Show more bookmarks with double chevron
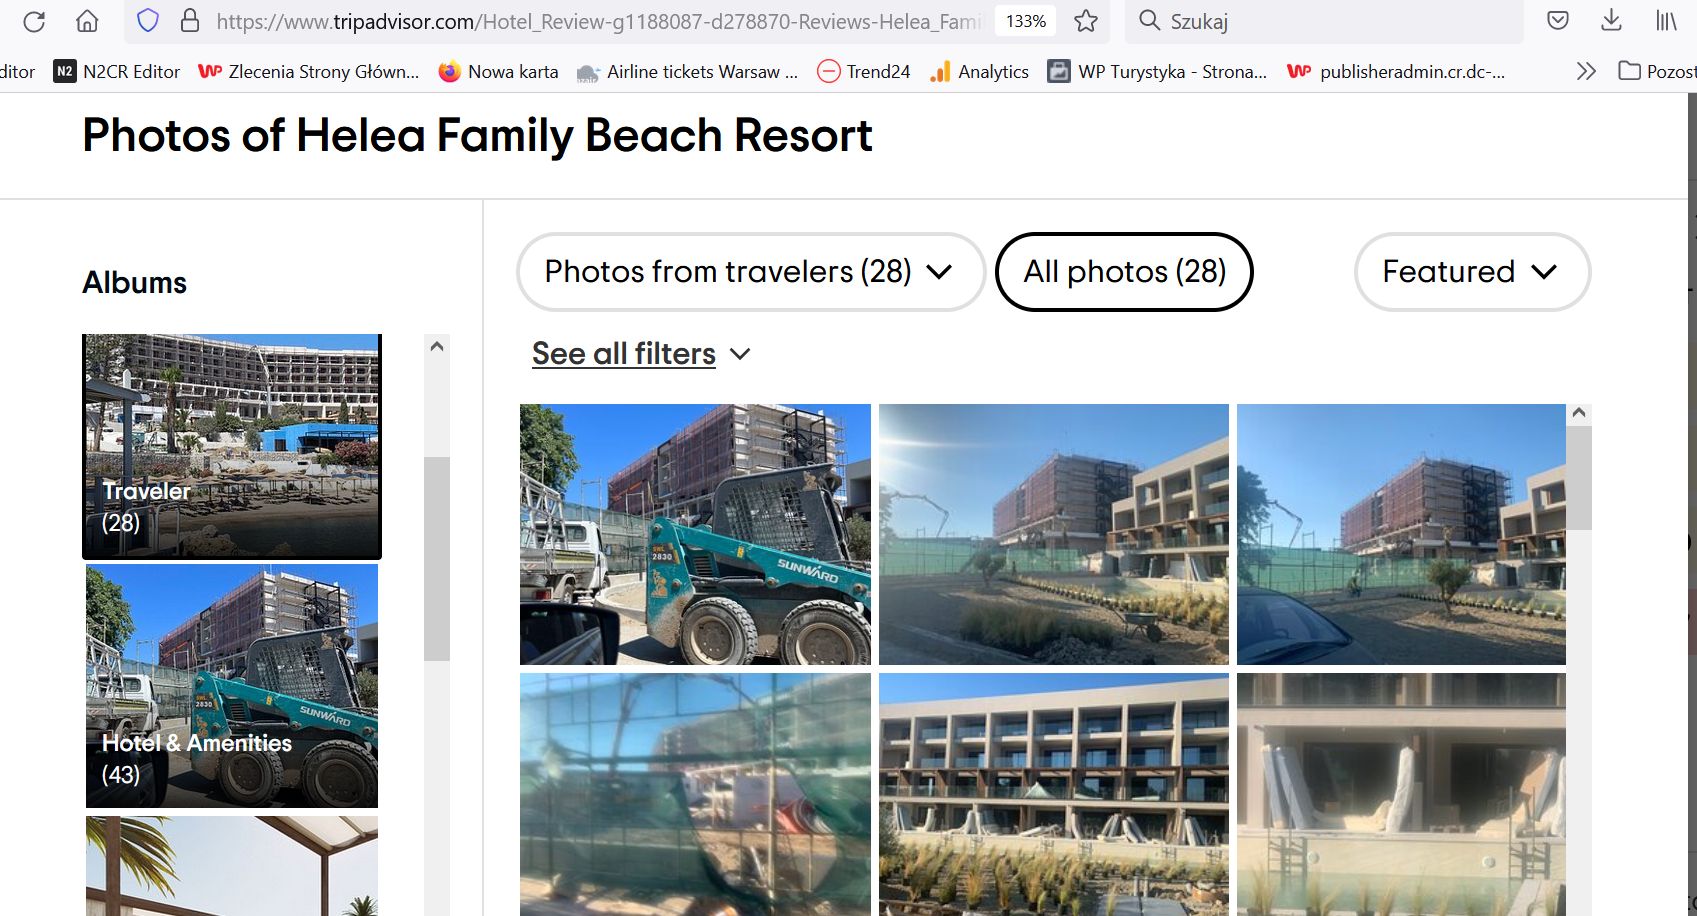The height and width of the screenshot is (916, 1697). point(1586,71)
